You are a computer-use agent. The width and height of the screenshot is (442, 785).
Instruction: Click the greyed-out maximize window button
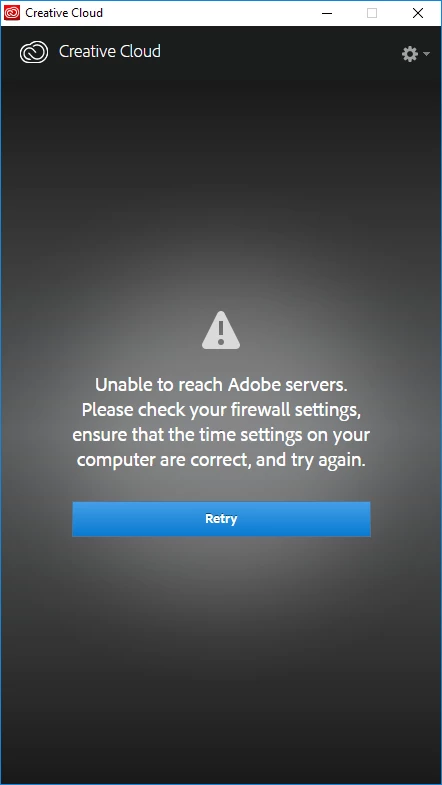click(372, 13)
